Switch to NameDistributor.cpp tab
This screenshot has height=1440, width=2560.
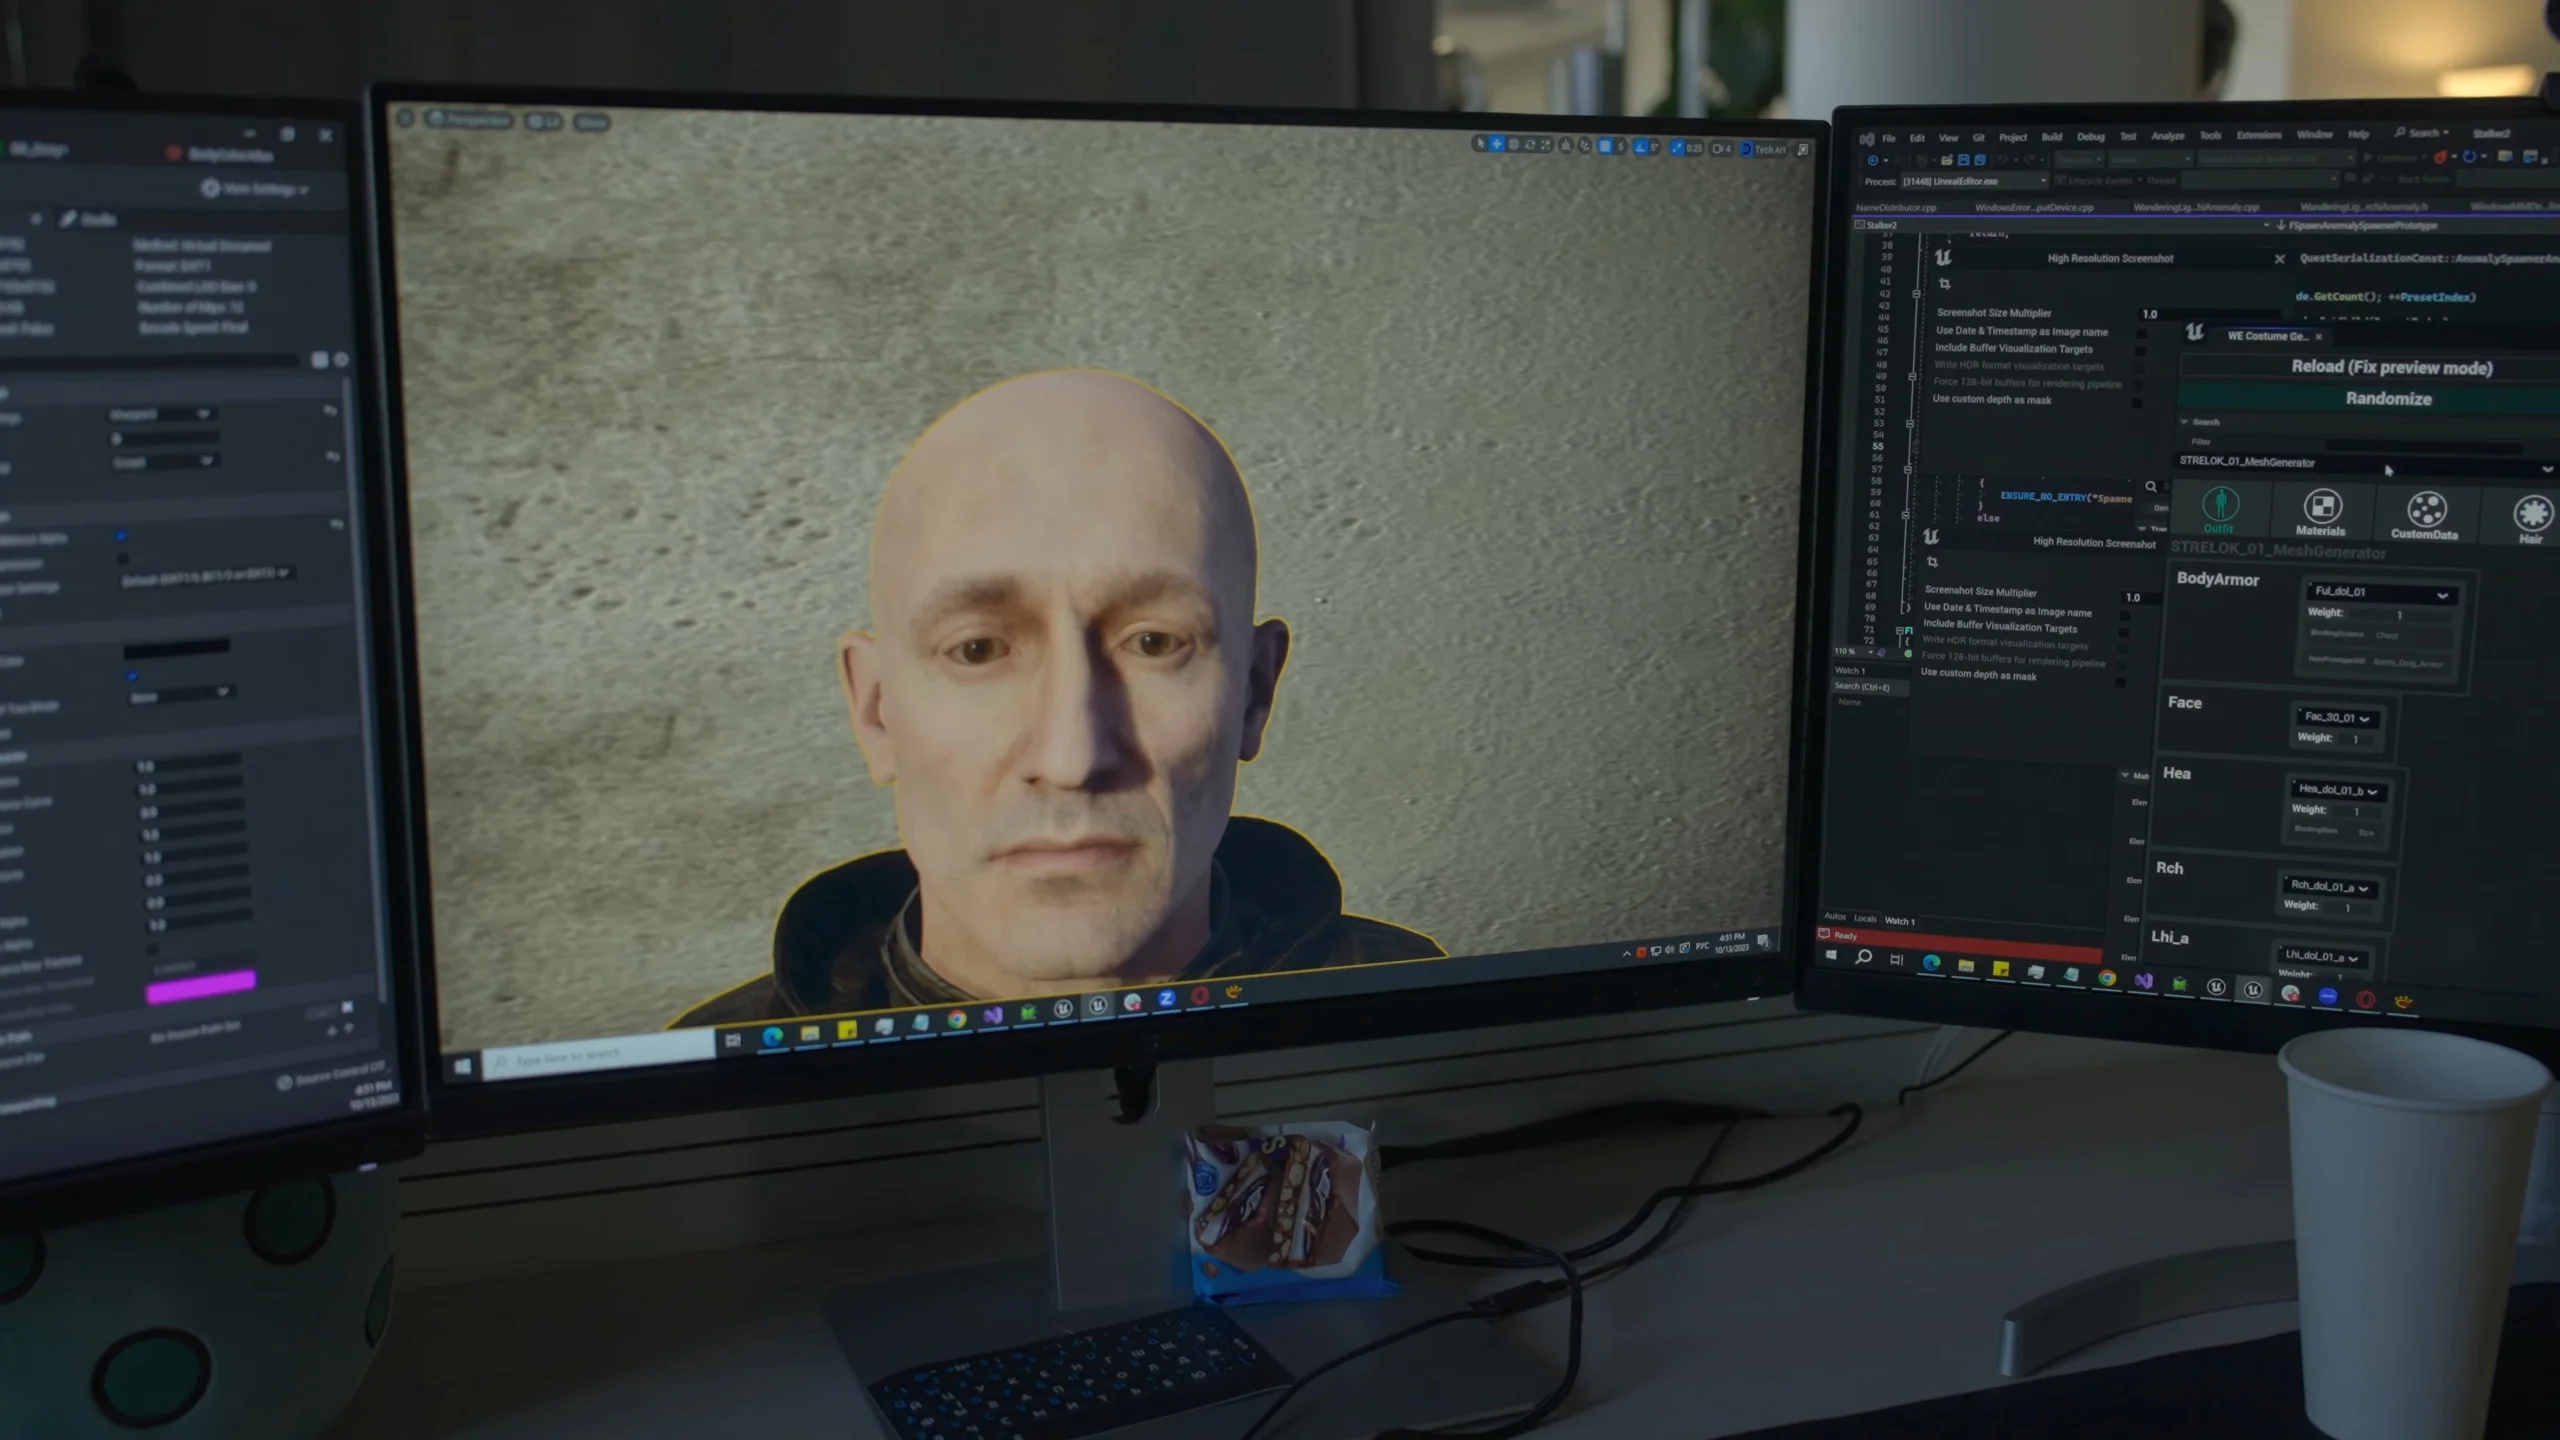1896,208
